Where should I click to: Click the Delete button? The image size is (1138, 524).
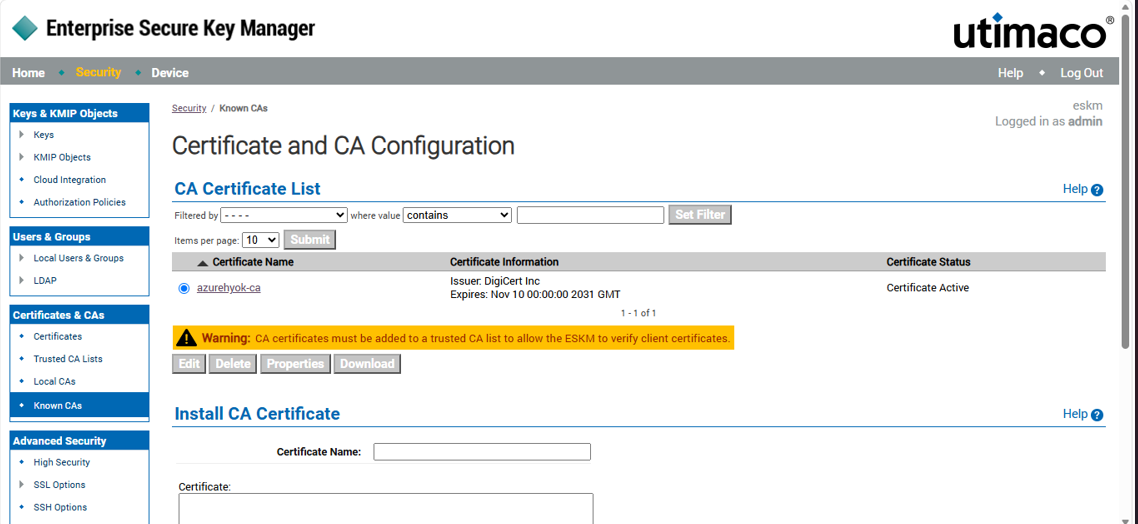pos(233,364)
